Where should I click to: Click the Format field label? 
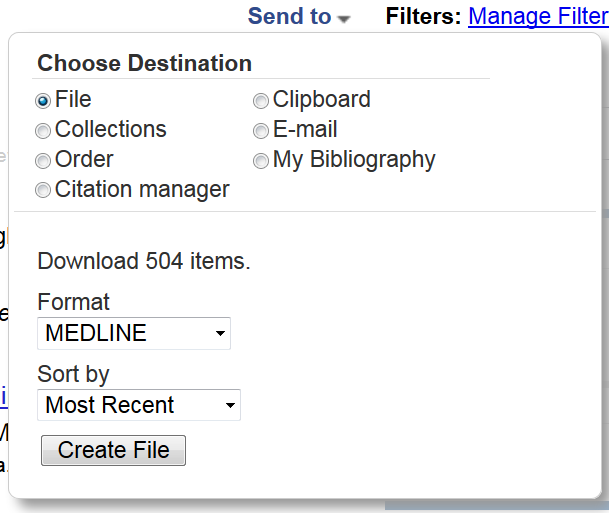click(x=73, y=302)
